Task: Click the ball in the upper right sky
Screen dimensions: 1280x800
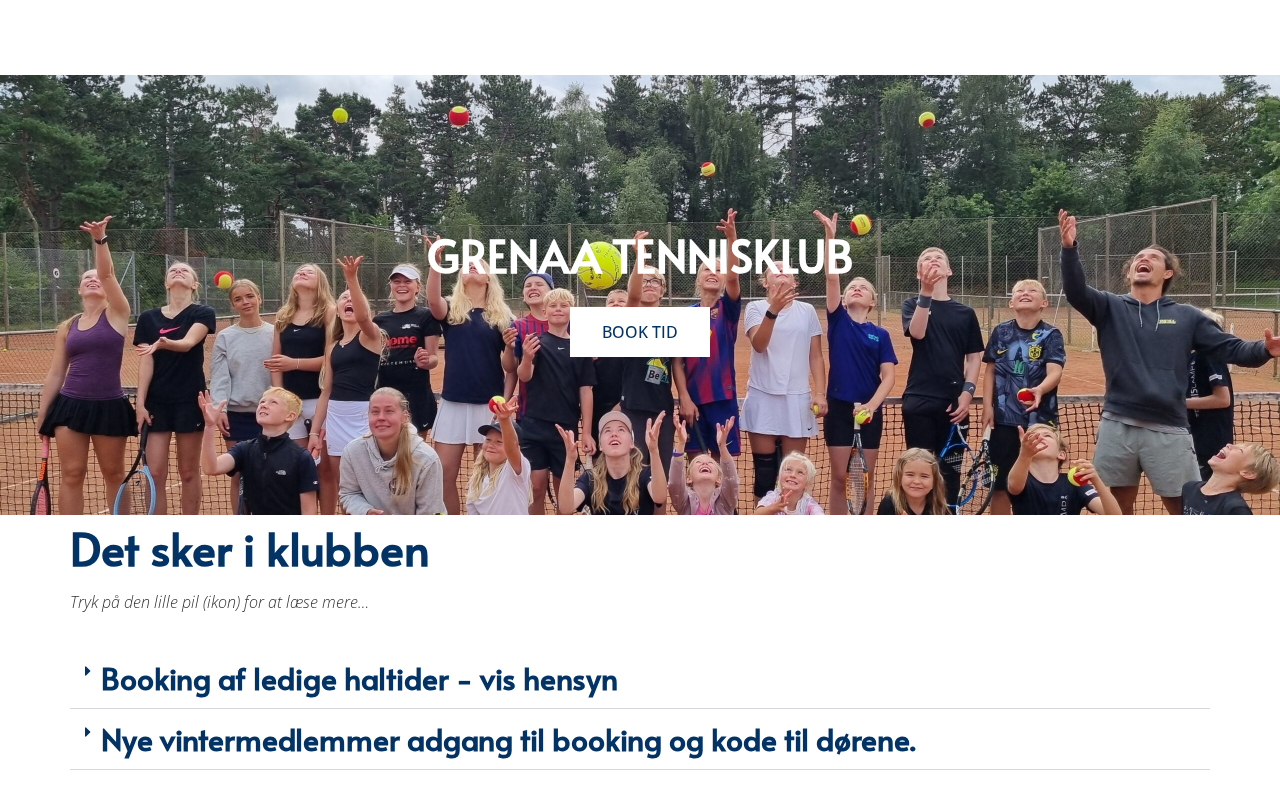Action: (x=927, y=120)
